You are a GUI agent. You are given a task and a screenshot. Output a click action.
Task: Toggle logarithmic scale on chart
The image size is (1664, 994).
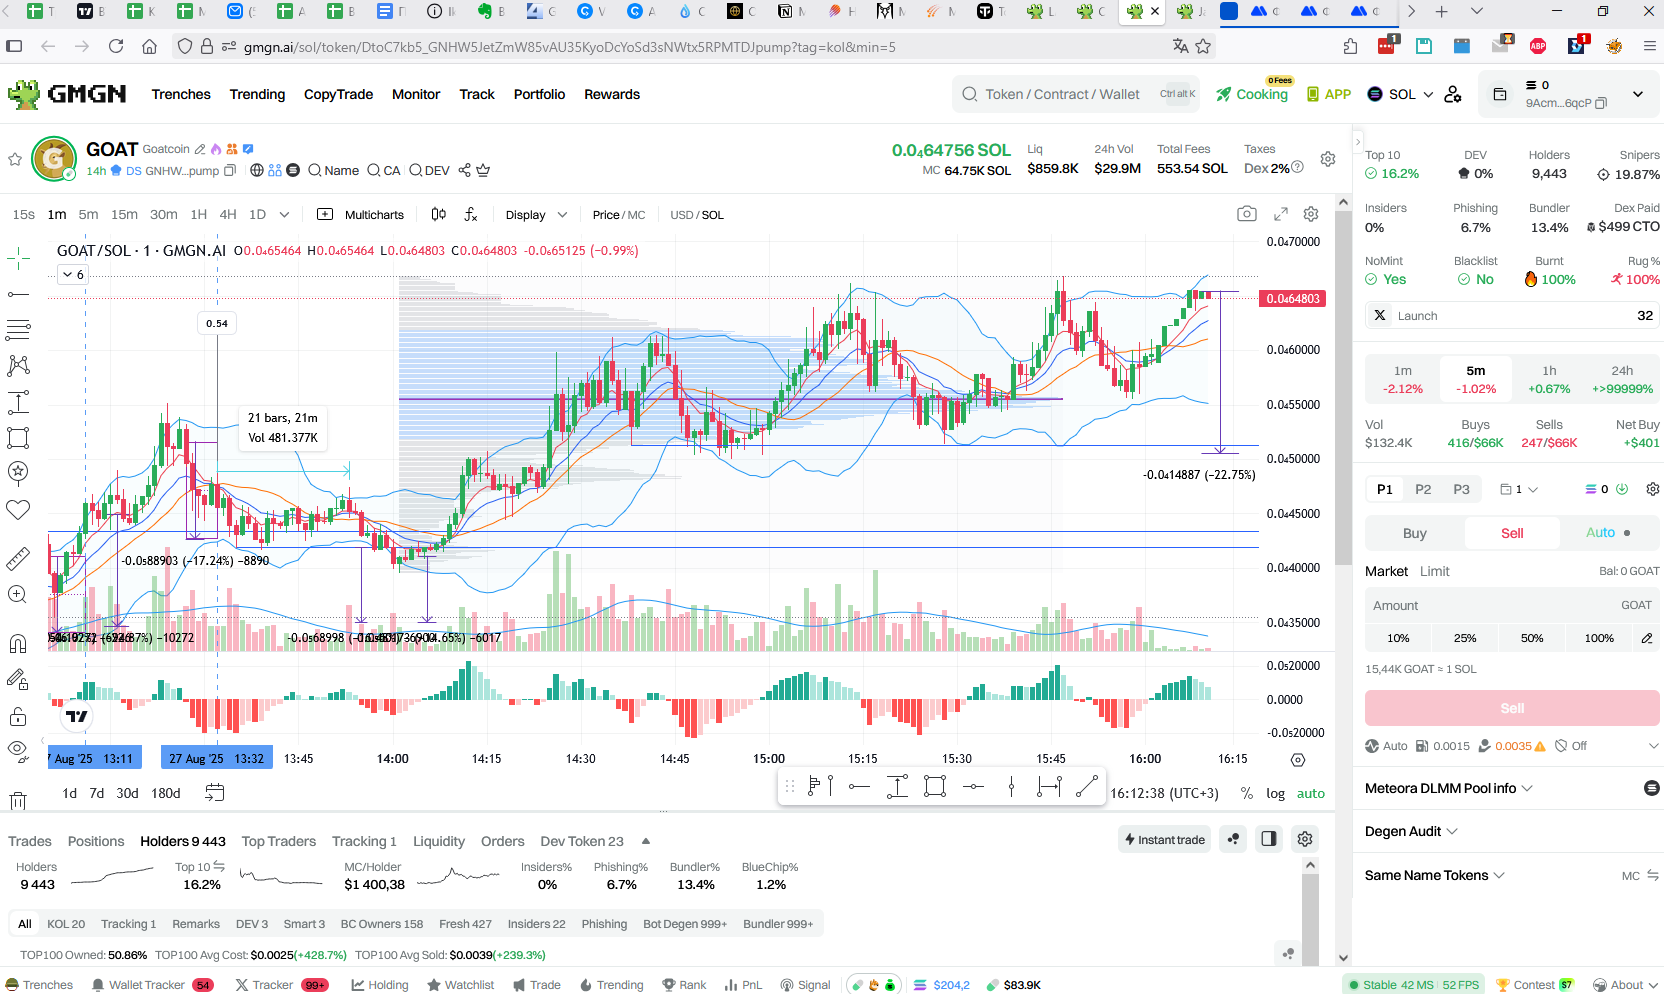[x=1275, y=793]
